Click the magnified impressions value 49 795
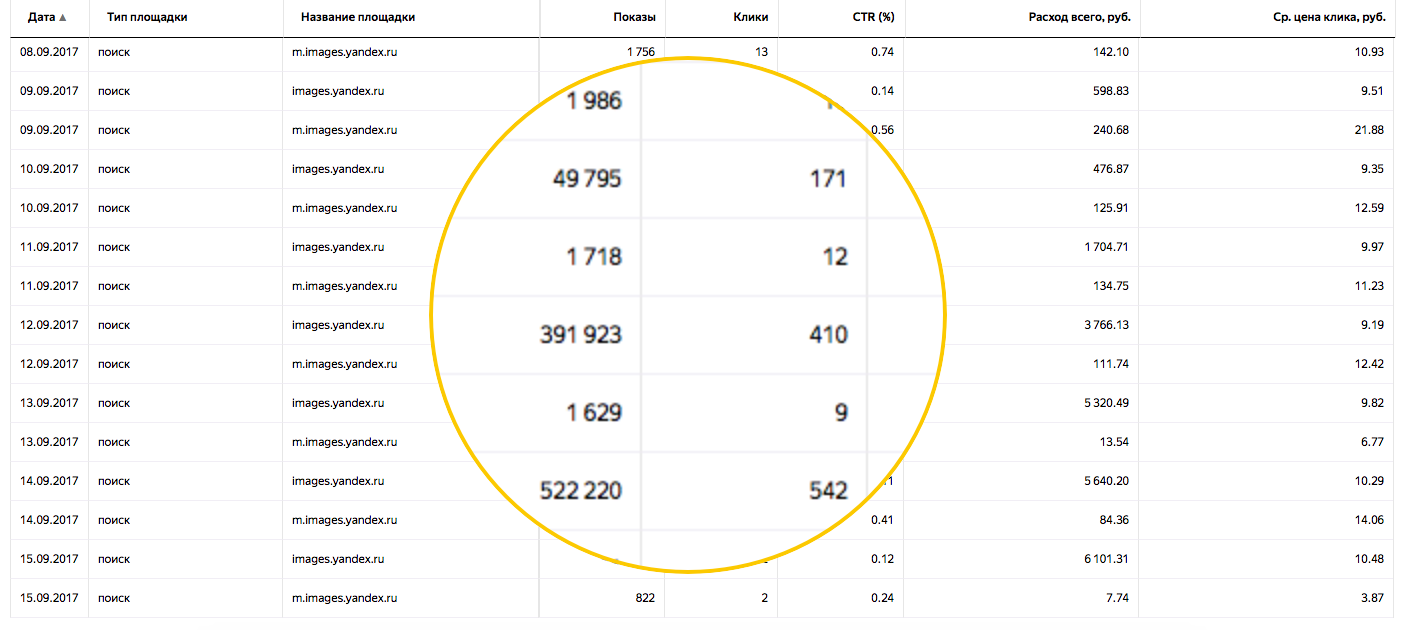The image size is (1407, 630). coord(587,179)
